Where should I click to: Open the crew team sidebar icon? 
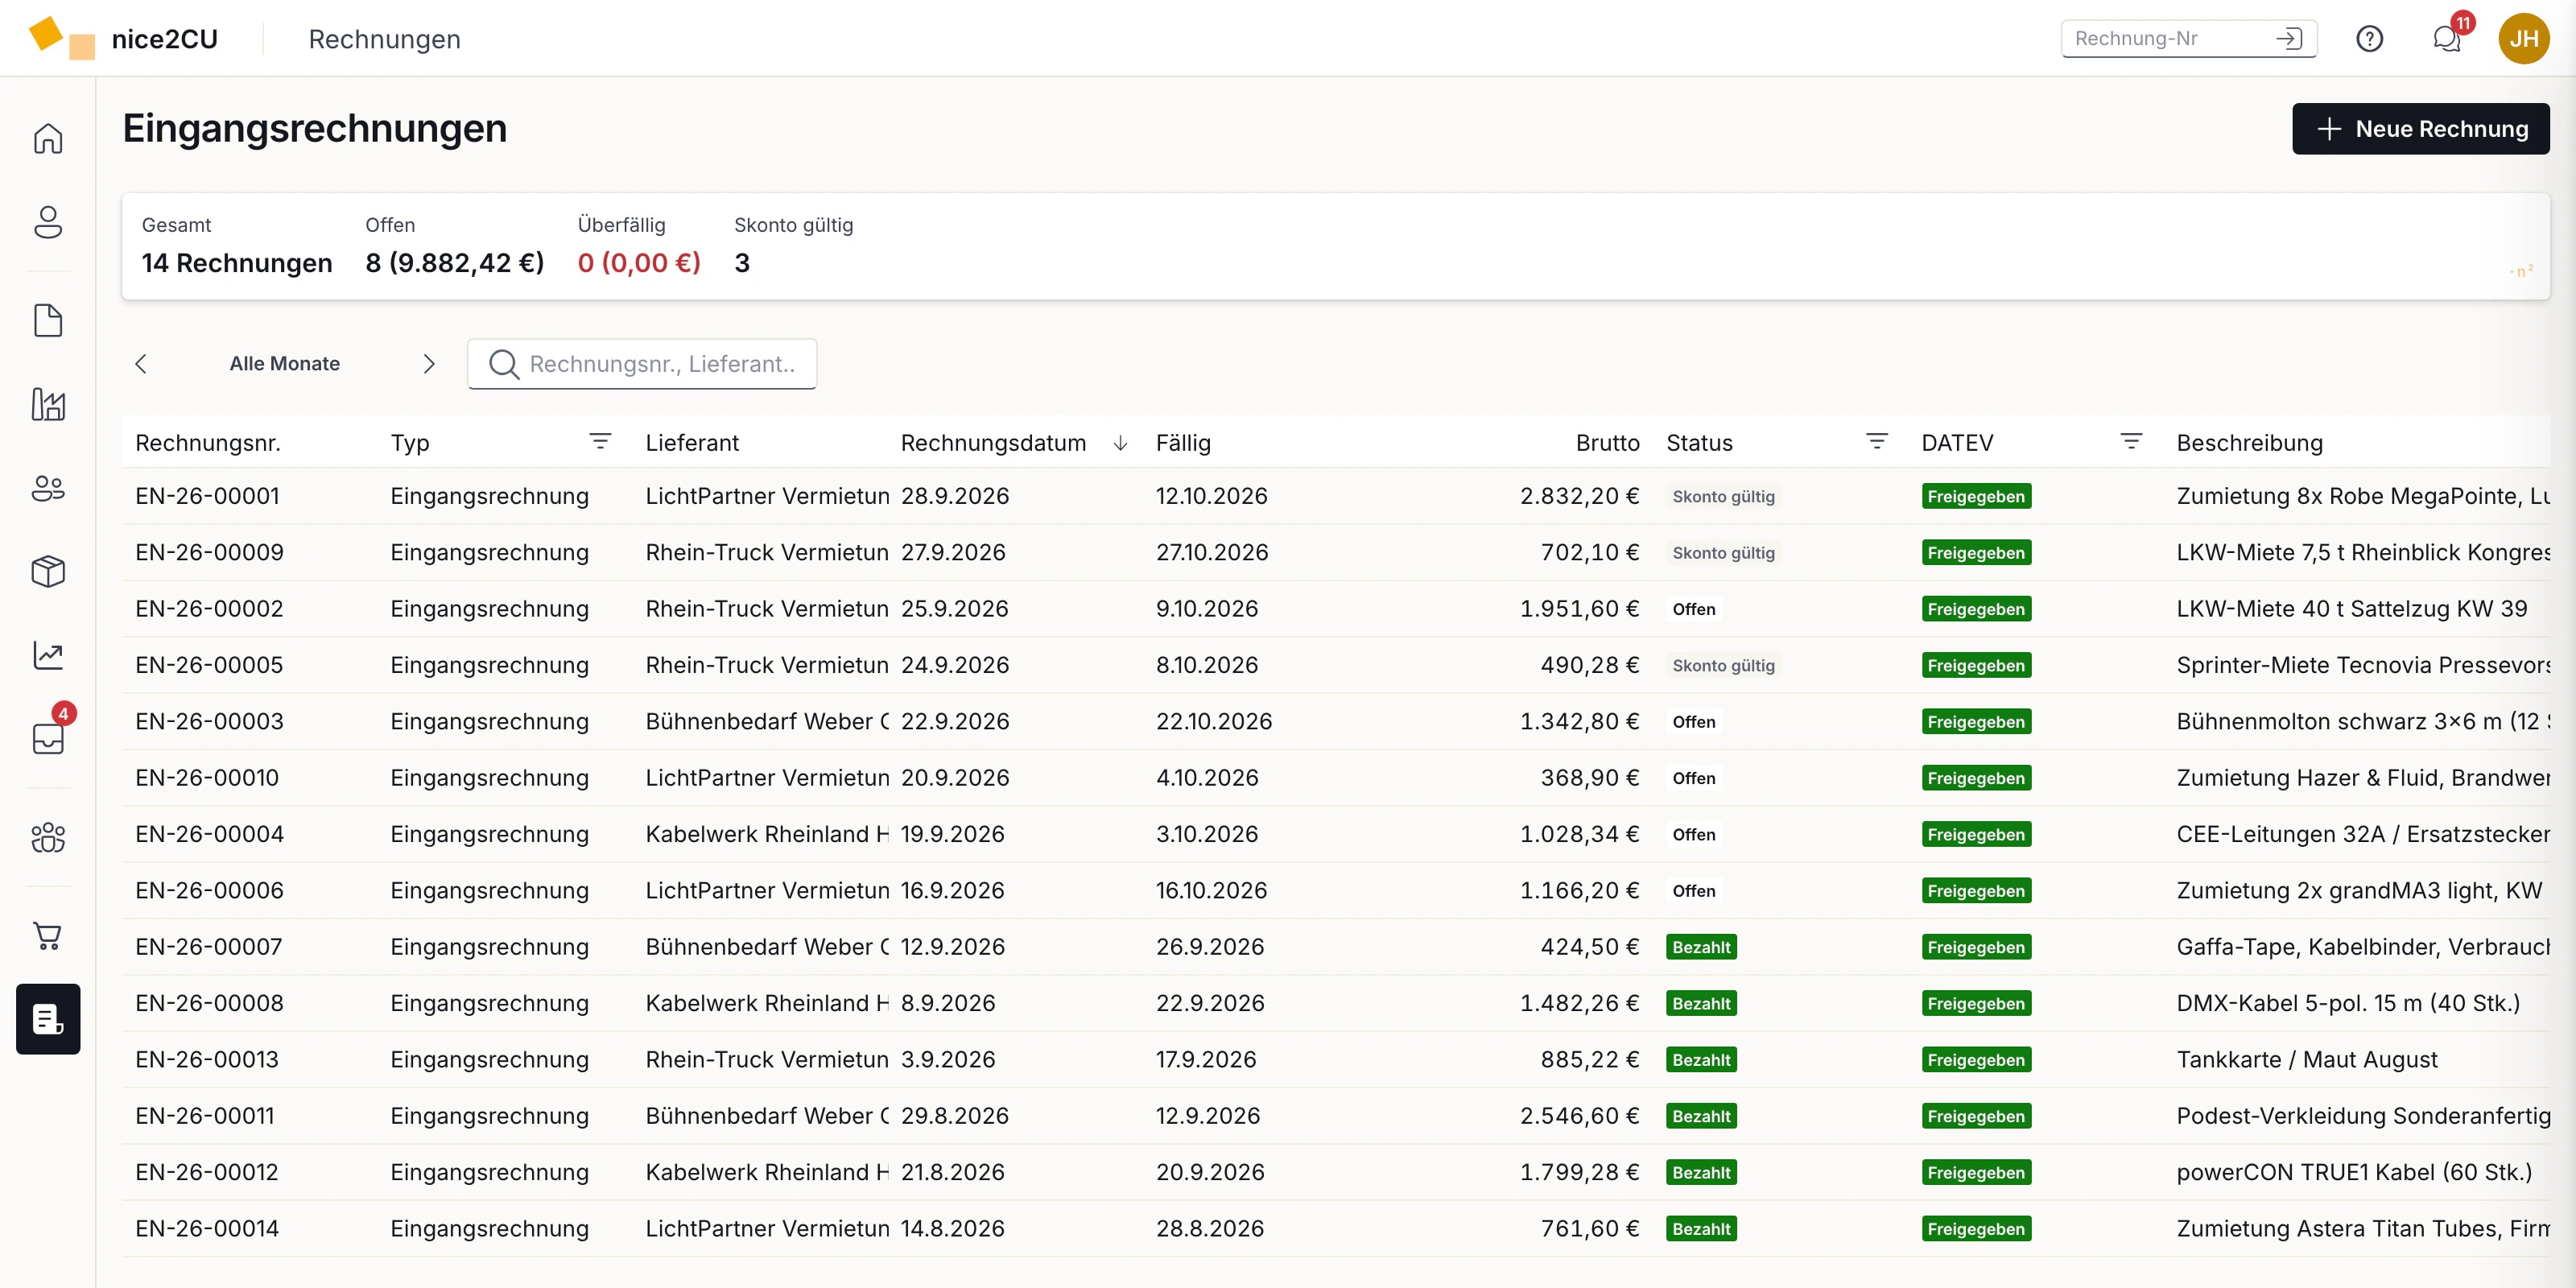point(48,837)
